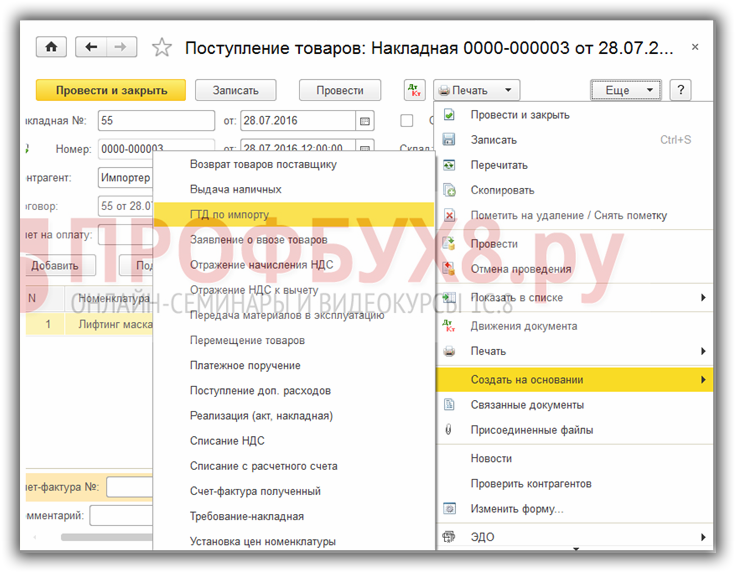Click the Записать toolbar button

[235, 90]
